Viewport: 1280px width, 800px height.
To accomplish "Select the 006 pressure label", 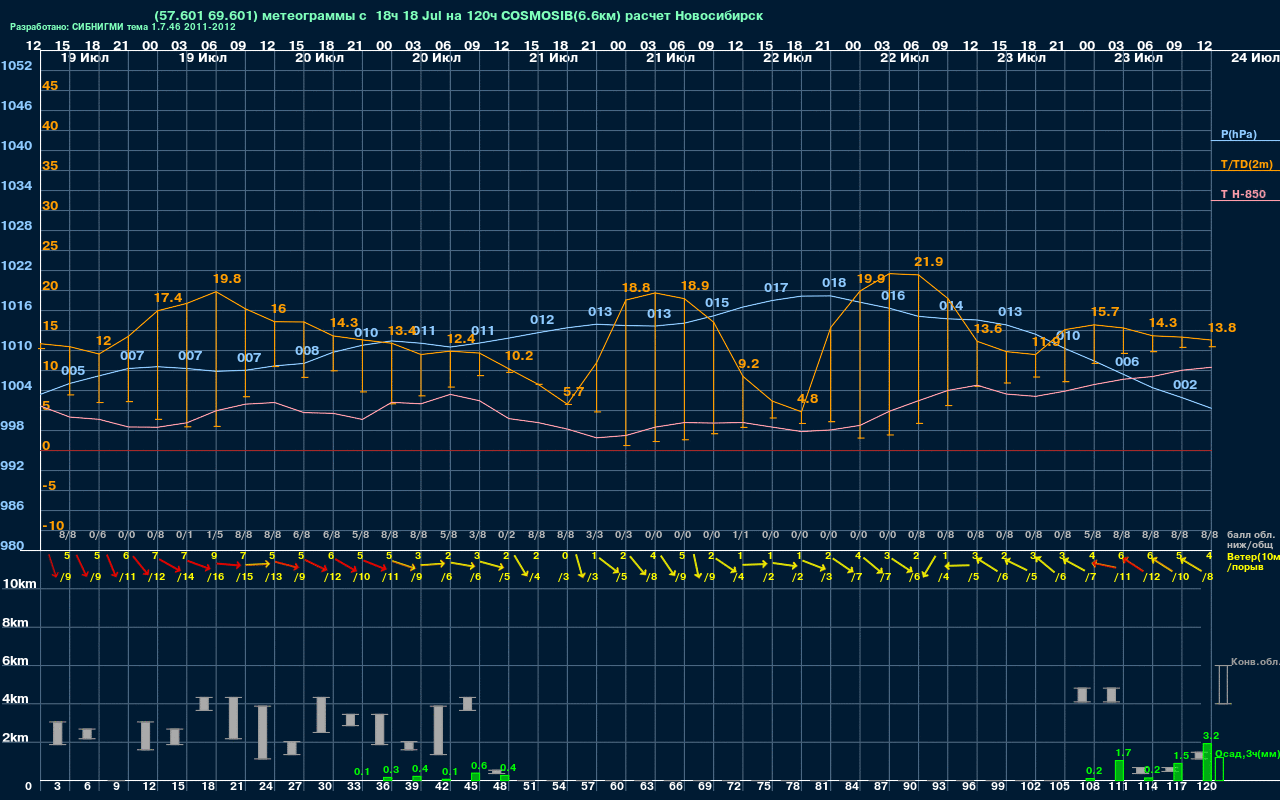I will pyautogui.click(x=1127, y=362).
